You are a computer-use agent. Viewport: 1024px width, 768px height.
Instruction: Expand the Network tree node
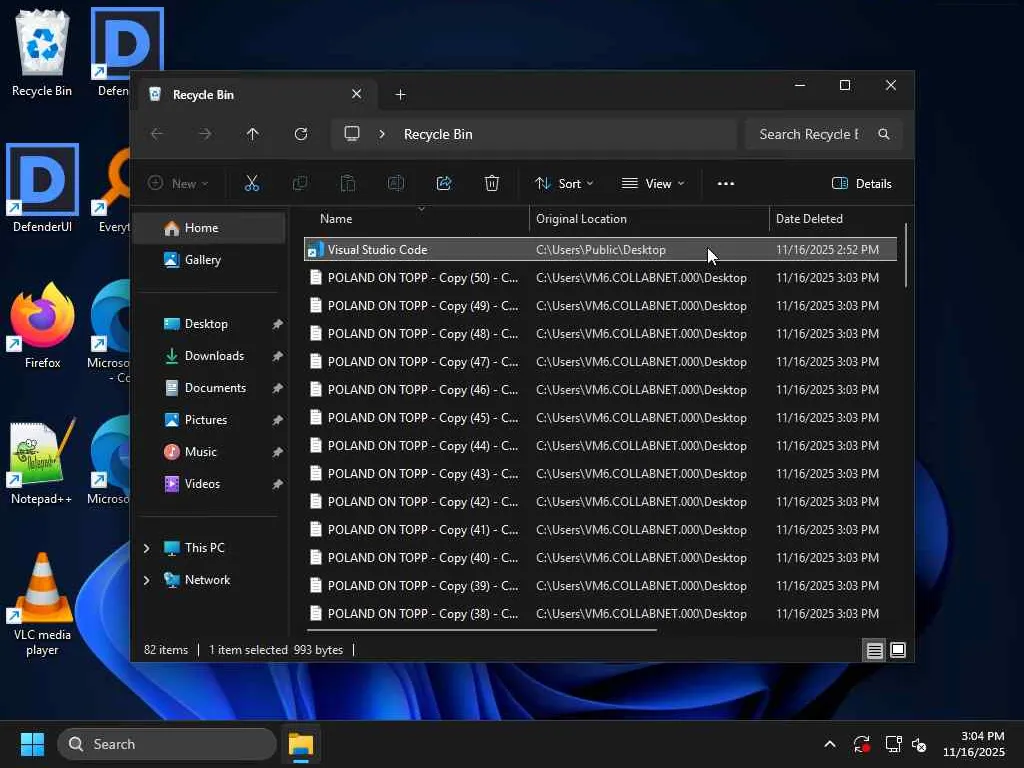(x=146, y=580)
